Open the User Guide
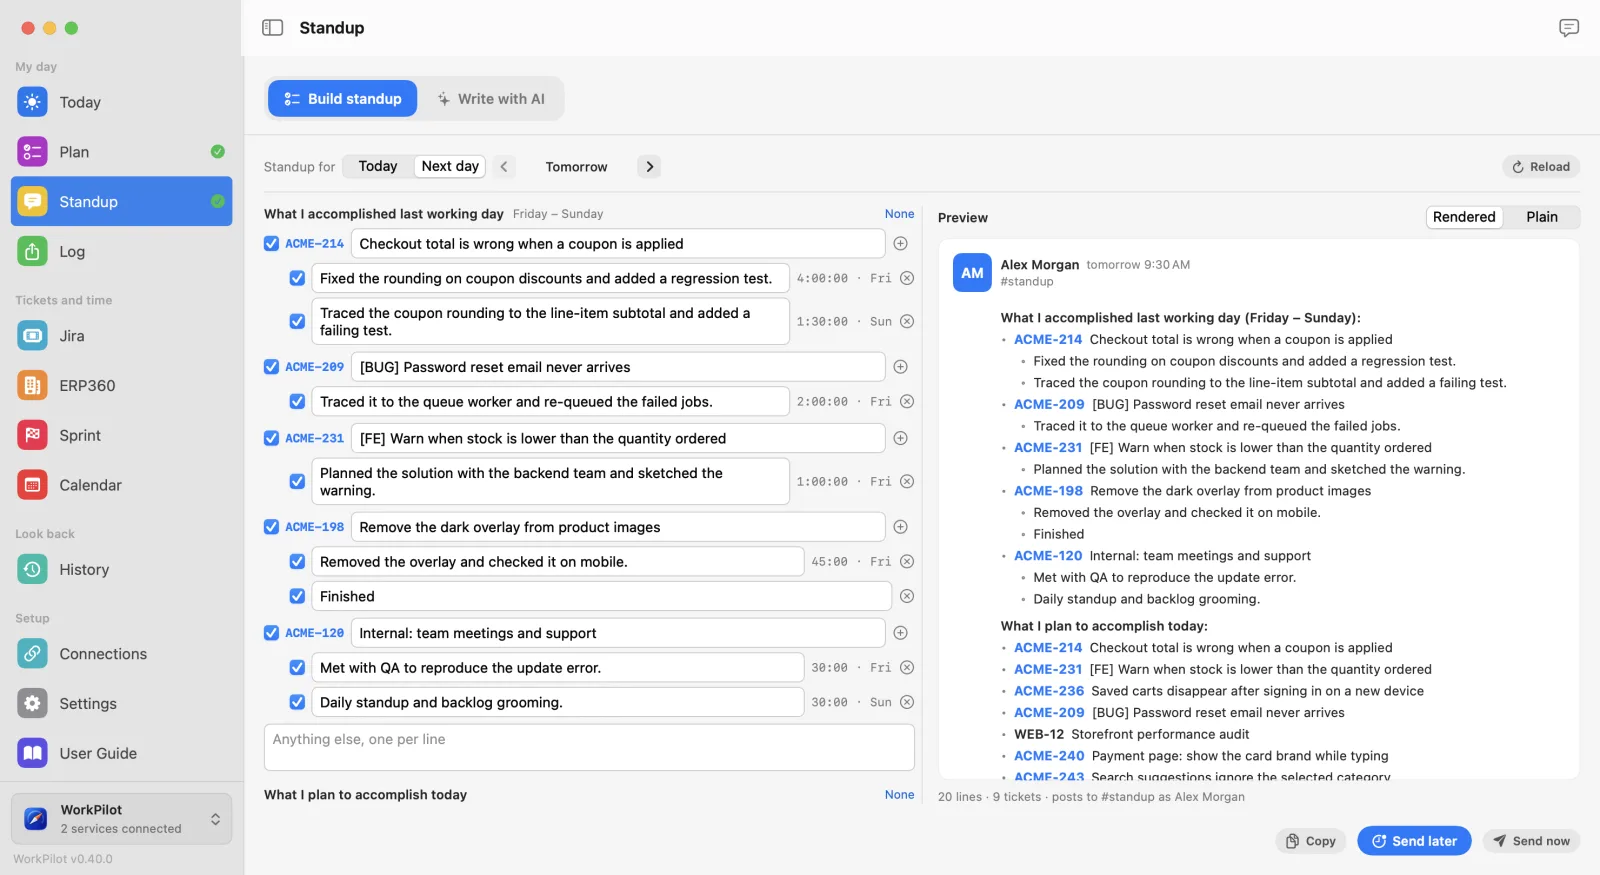This screenshot has height=875, width=1600. (121, 753)
